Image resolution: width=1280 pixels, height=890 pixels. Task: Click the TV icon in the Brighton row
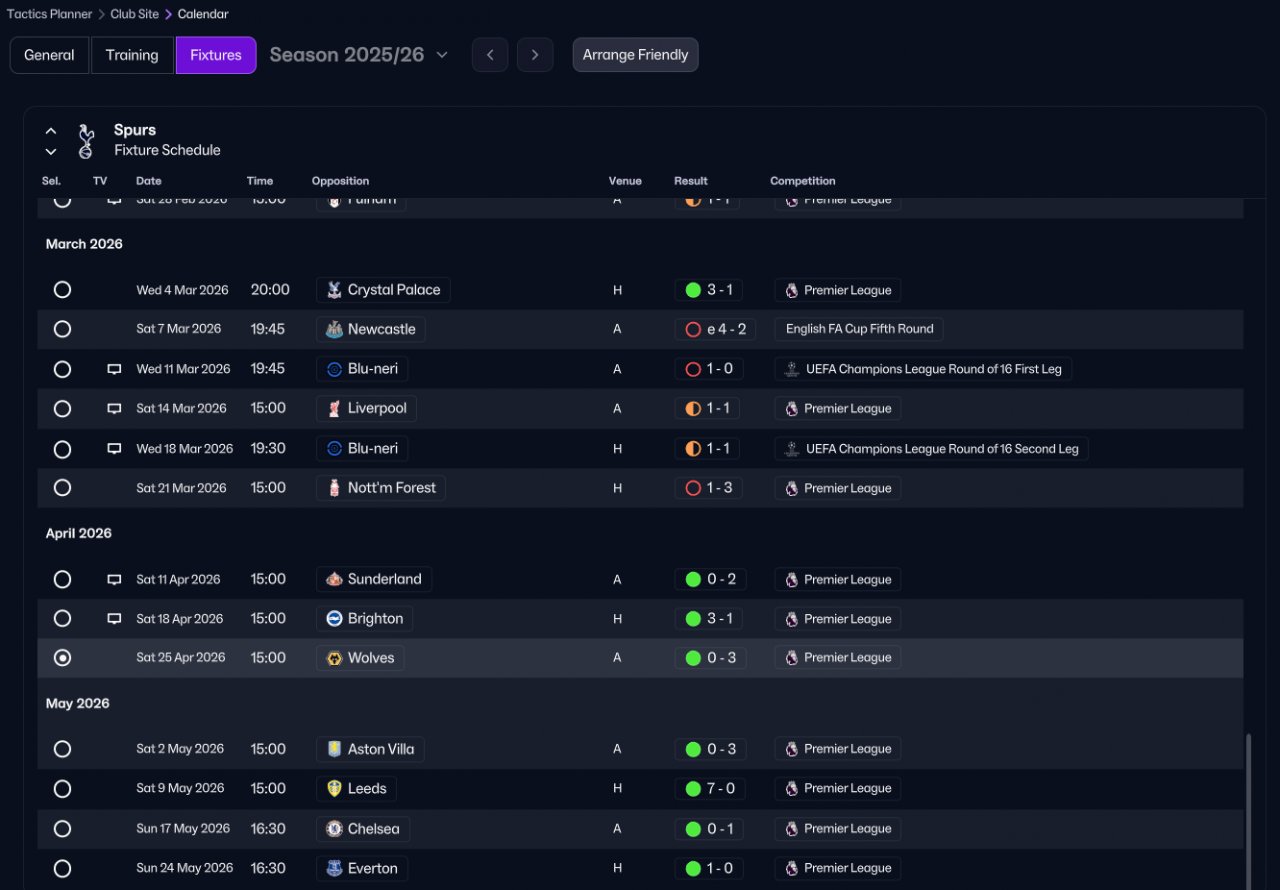click(x=114, y=619)
